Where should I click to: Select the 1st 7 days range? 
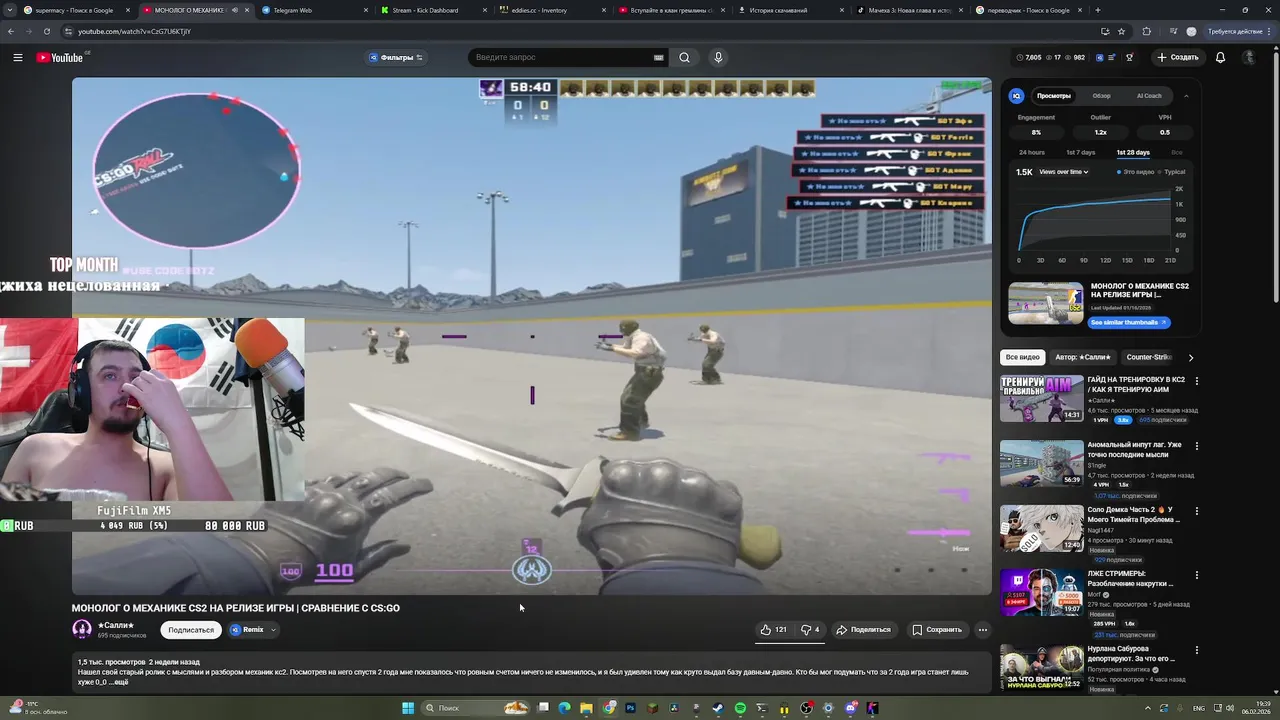1080,152
